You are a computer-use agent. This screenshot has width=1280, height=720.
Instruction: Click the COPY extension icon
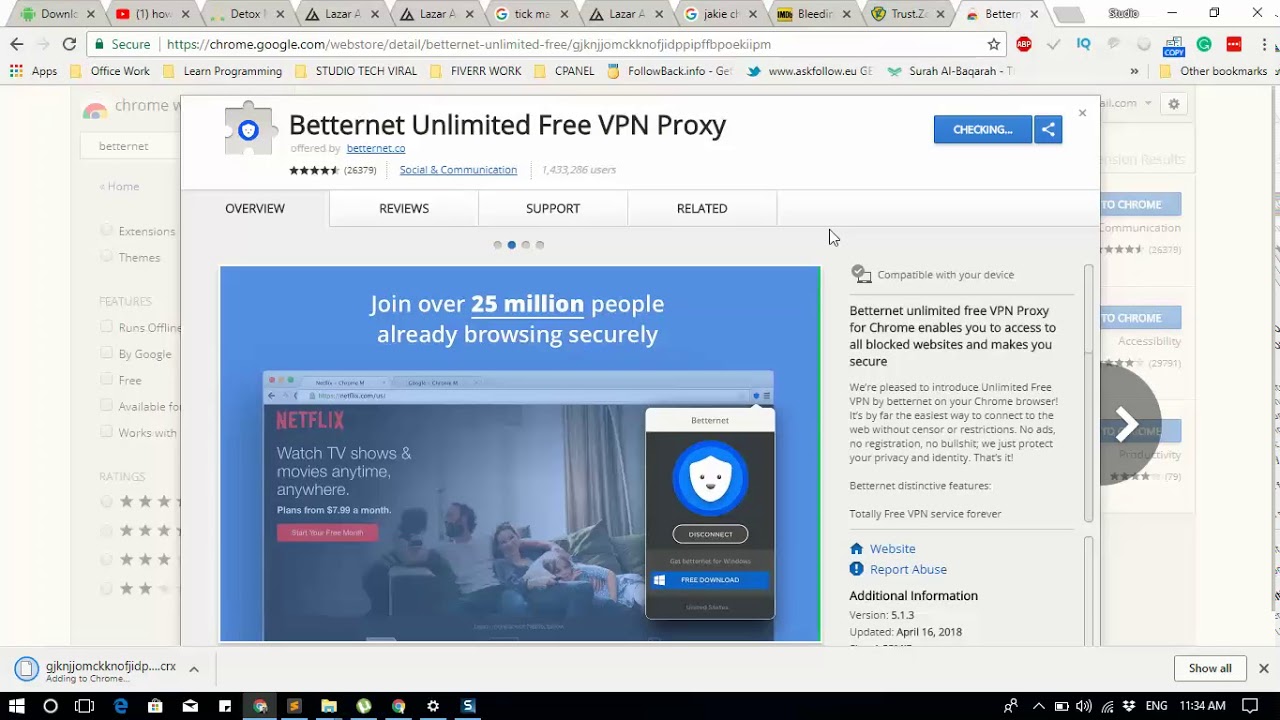tap(1174, 45)
